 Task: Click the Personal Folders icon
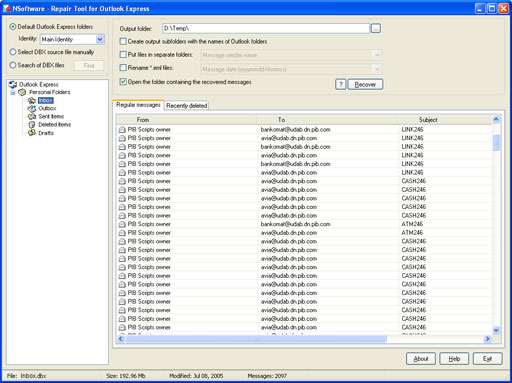pos(22,92)
